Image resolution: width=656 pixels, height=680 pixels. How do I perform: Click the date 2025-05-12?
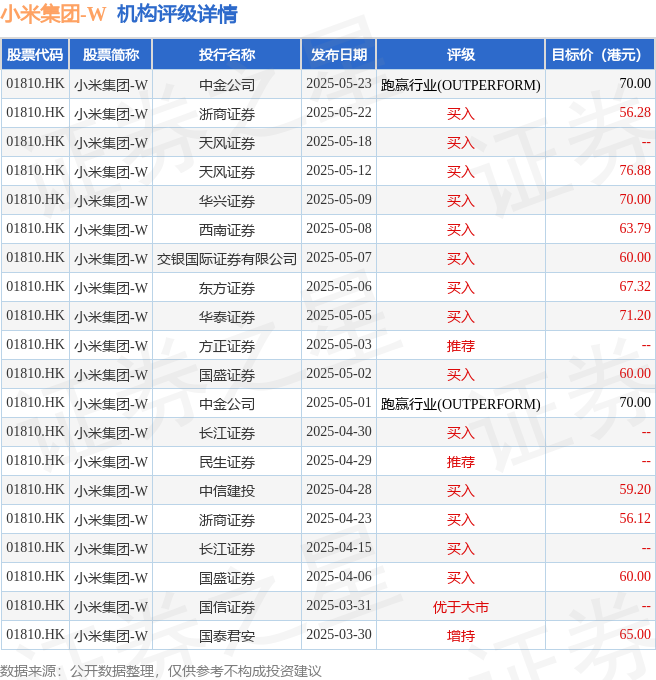coord(339,170)
